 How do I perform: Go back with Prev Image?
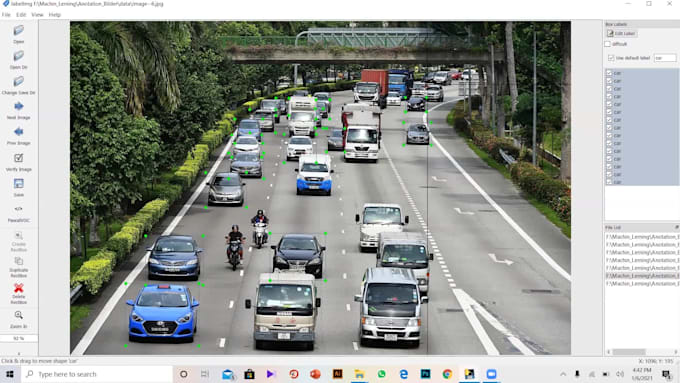[19, 136]
